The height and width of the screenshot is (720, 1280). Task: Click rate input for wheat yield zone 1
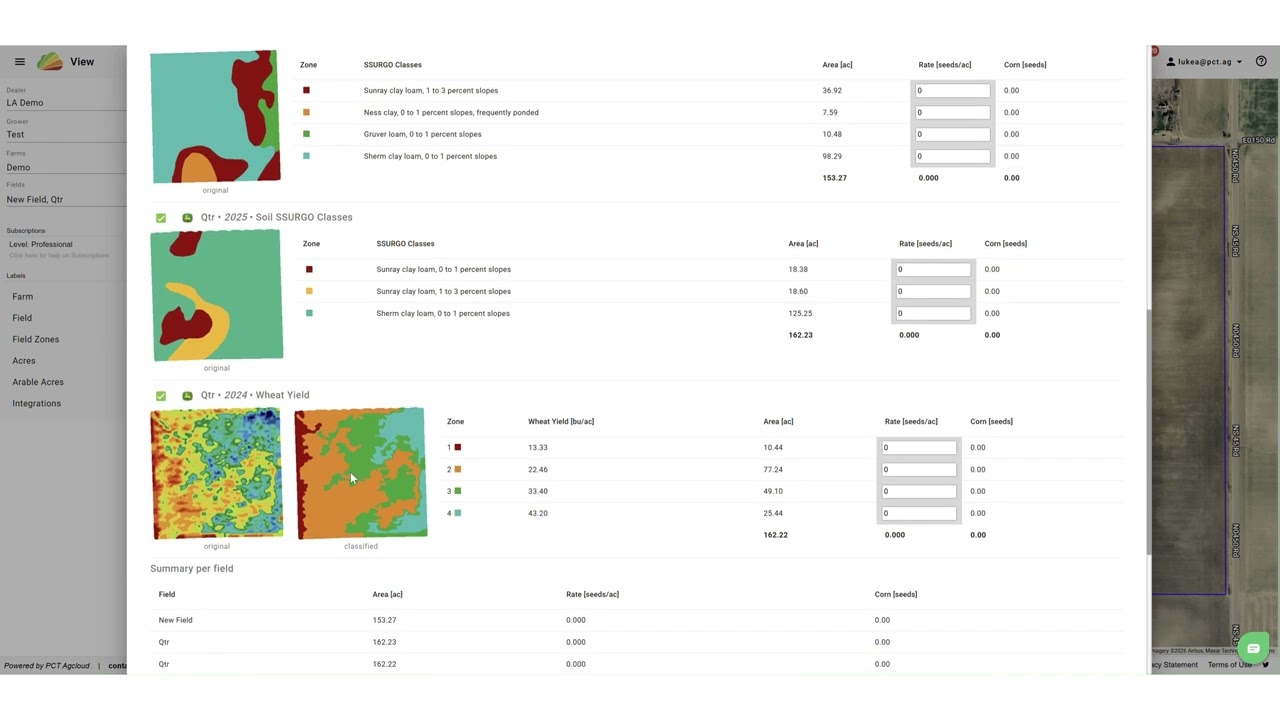pyautogui.click(x=918, y=447)
